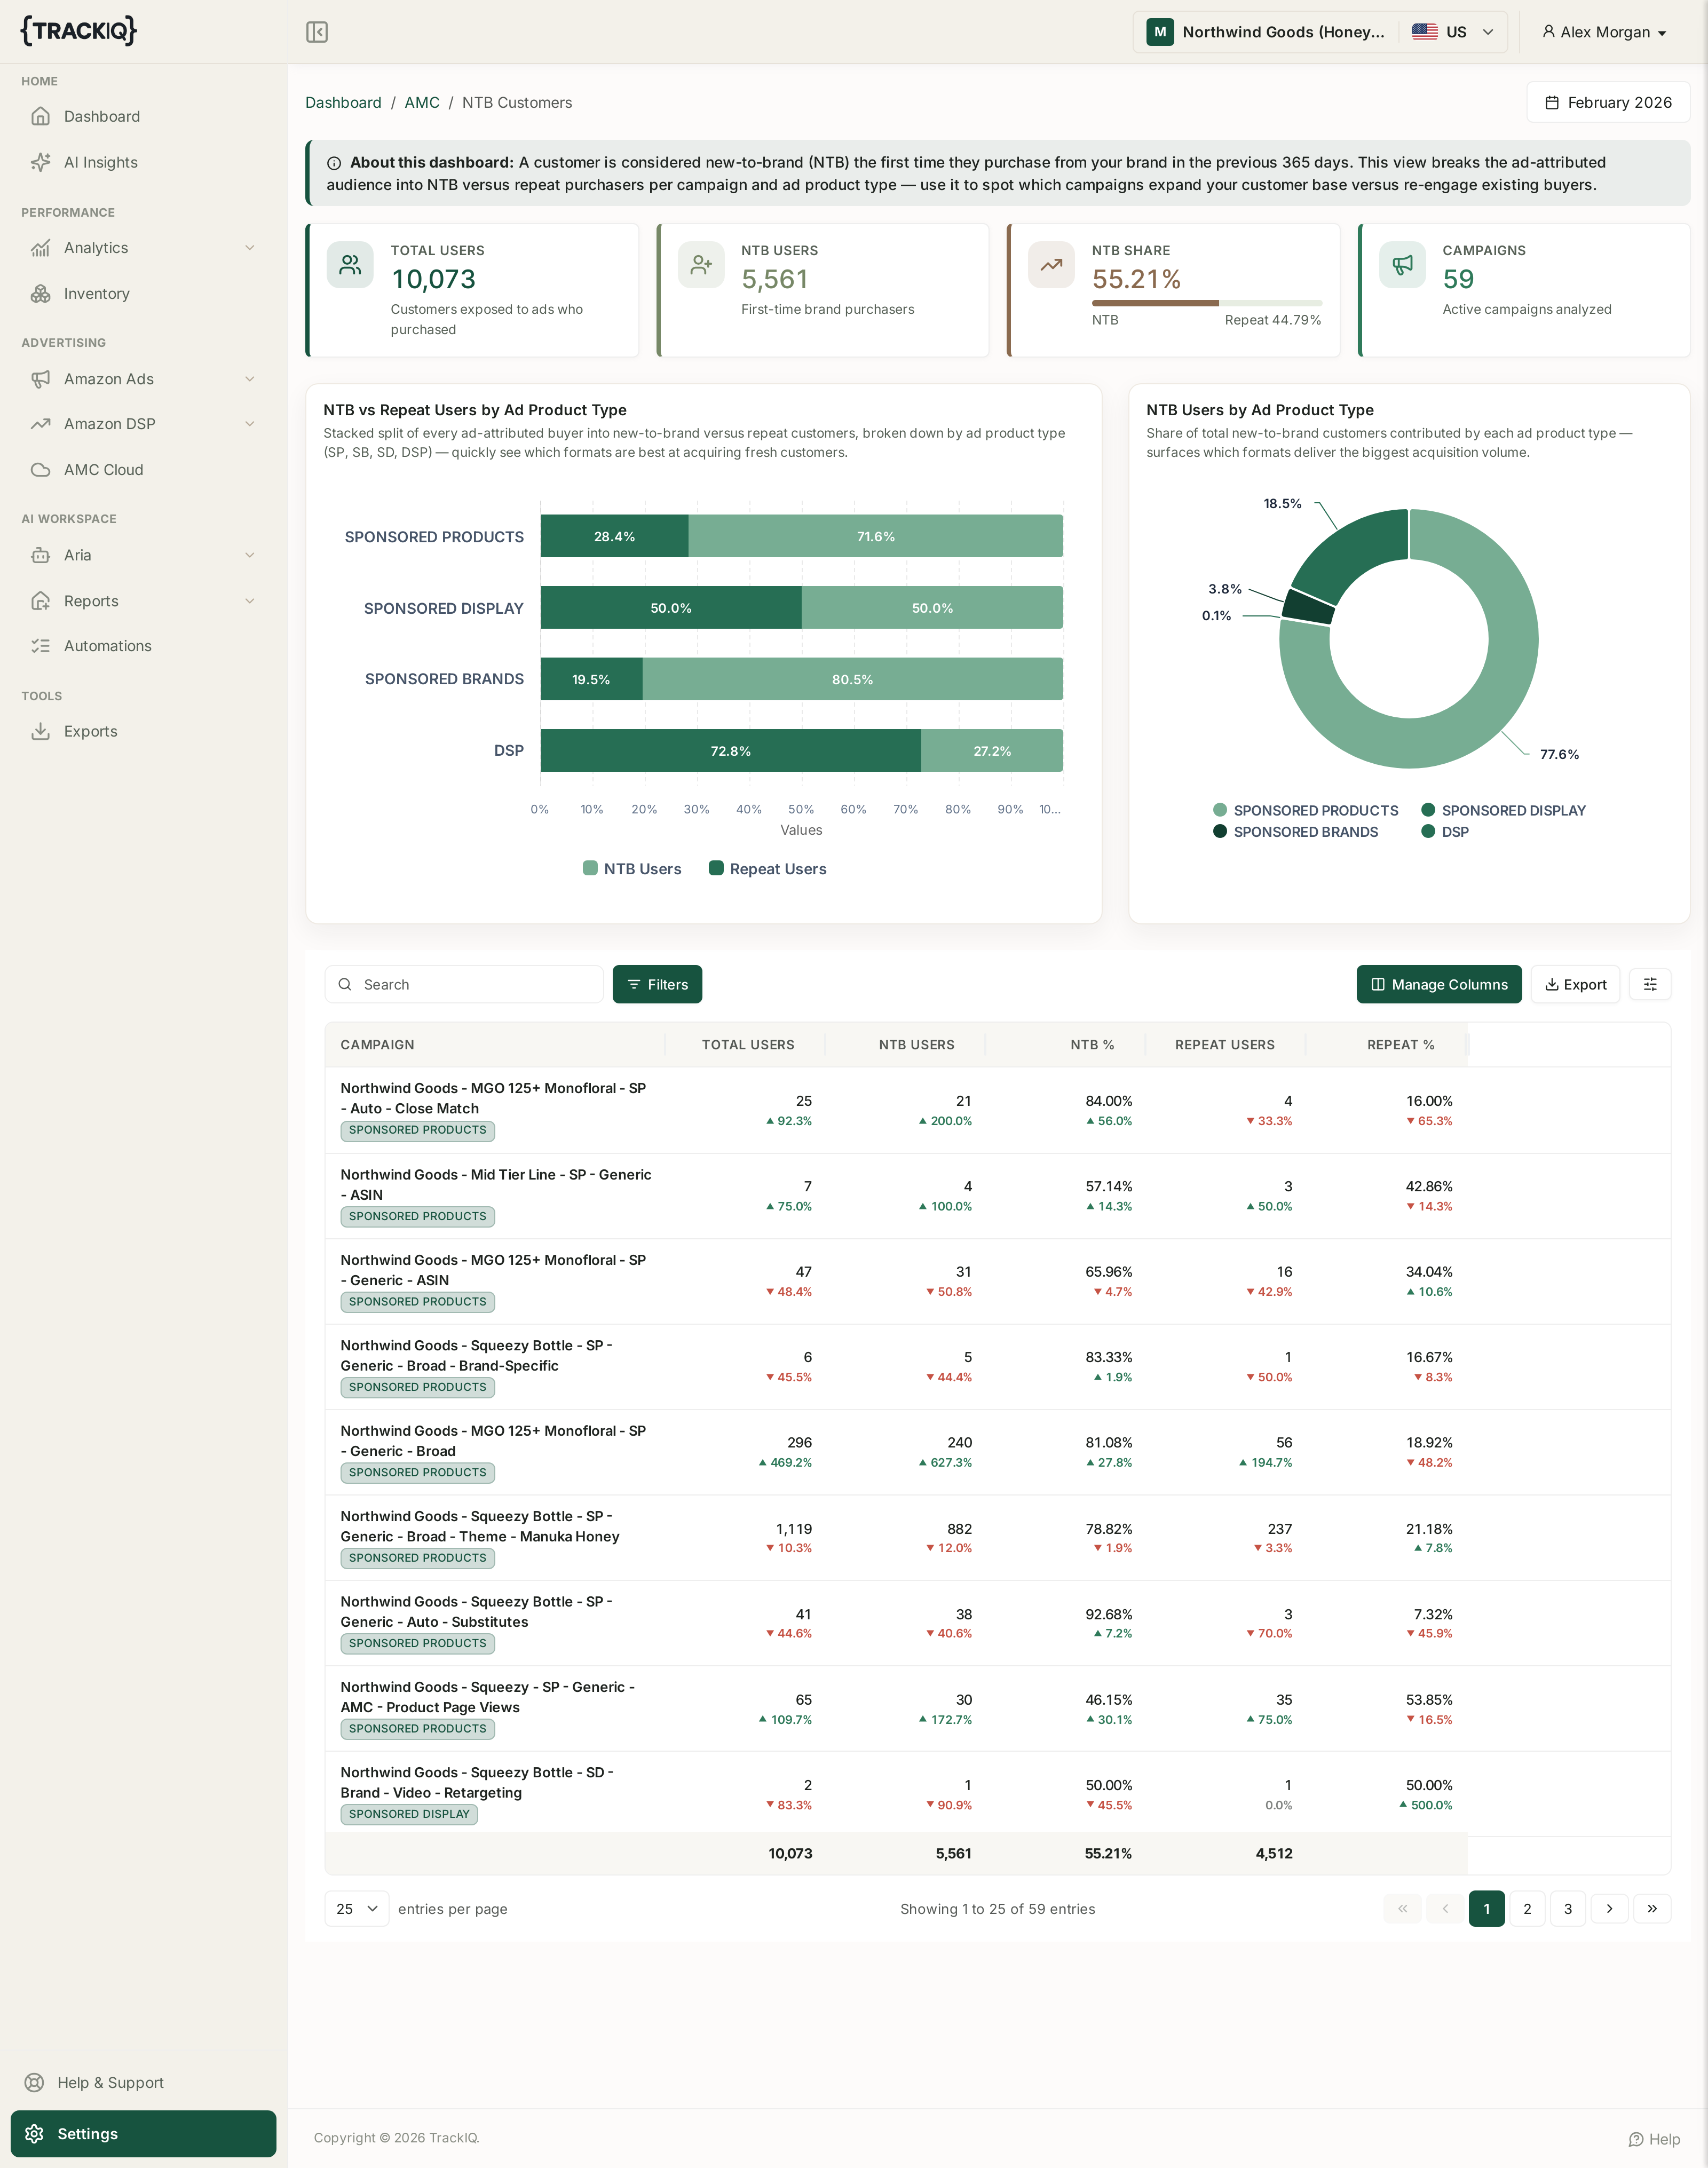Viewport: 1708px width, 2168px height.
Task: Open Exports via its download icon
Action: [40, 731]
